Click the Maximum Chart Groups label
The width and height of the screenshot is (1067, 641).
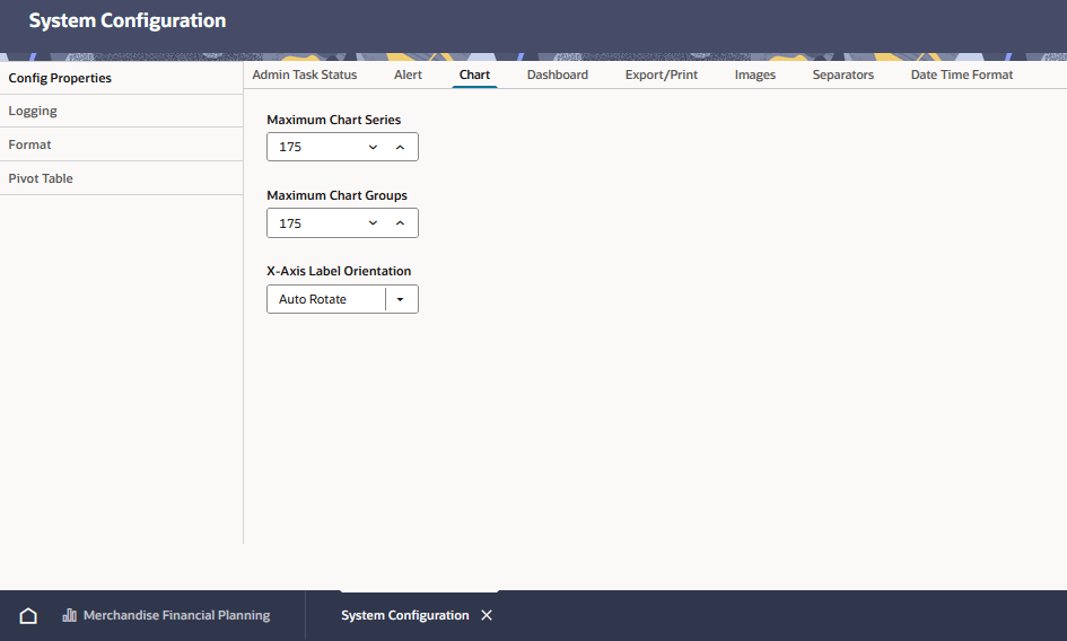[337, 195]
